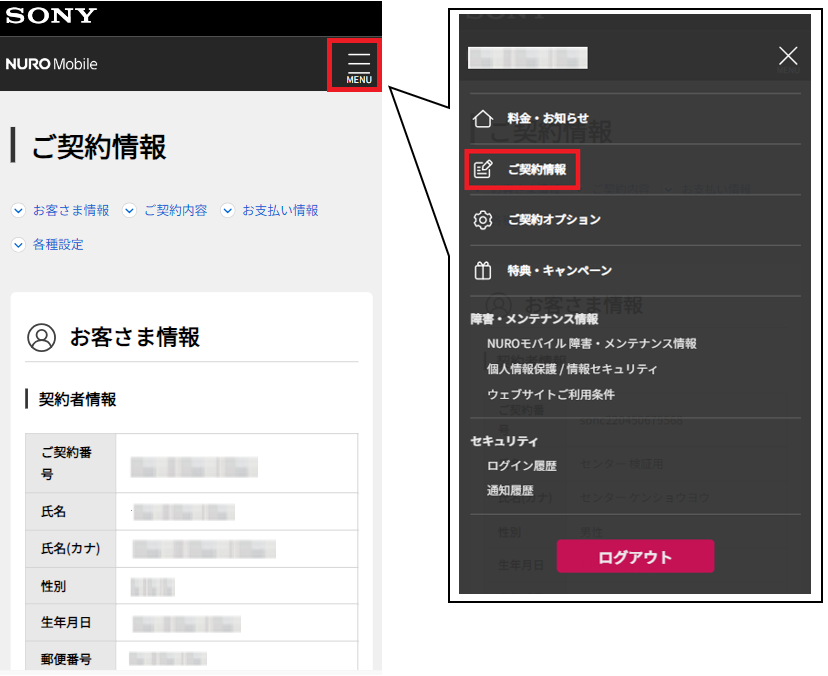Open the お客さま情報 anchor link
This screenshot has width=828, height=676.
click(71, 210)
